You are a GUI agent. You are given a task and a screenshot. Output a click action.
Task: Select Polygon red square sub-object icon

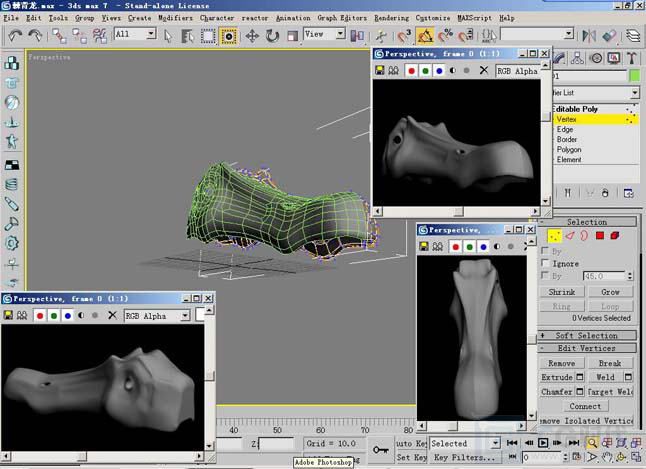tap(600, 236)
